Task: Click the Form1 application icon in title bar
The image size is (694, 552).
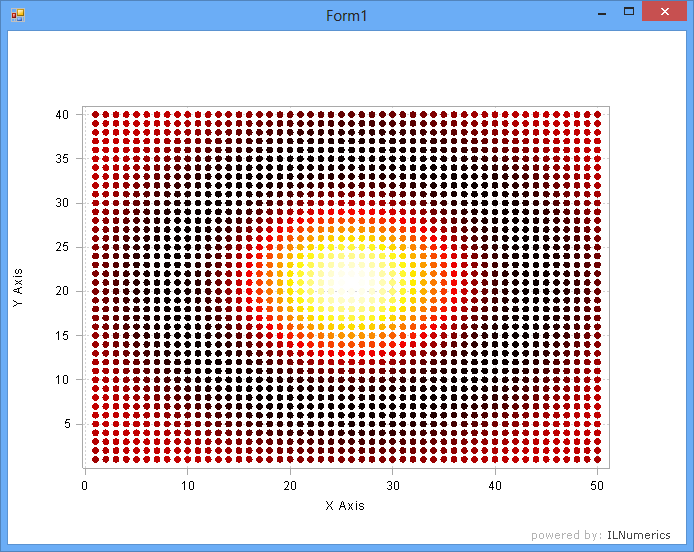Action: (x=18, y=15)
